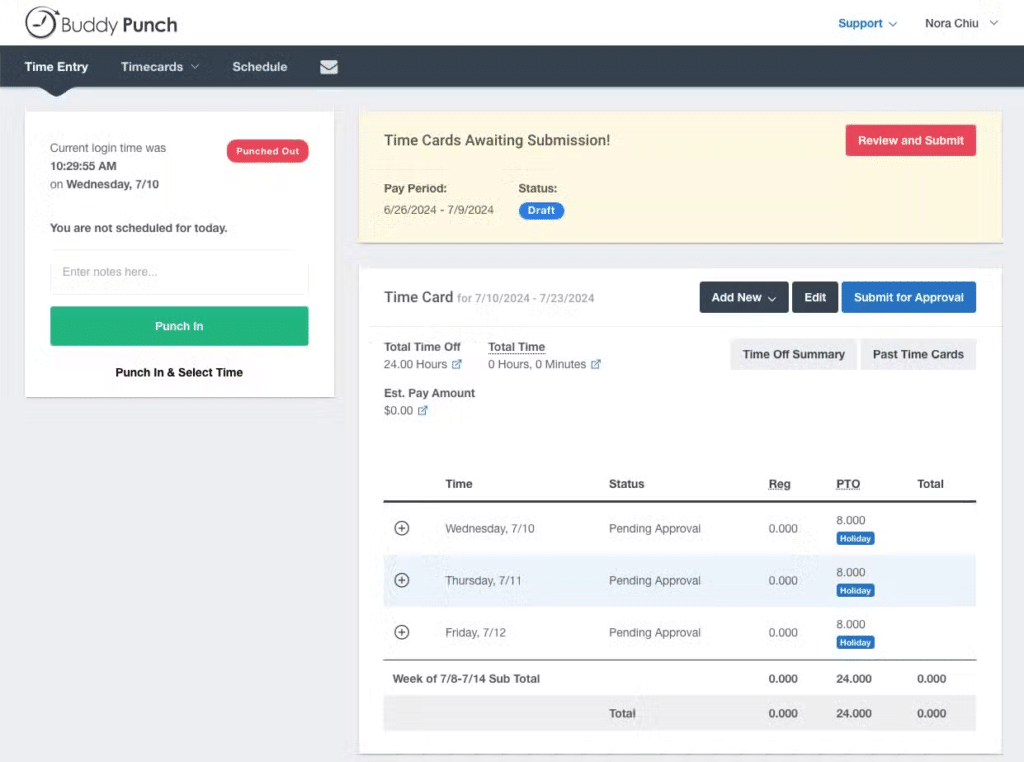Expand the Wednesday, 7/10 row plus icon
The height and width of the screenshot is (762, 1024).
[402, 528]
